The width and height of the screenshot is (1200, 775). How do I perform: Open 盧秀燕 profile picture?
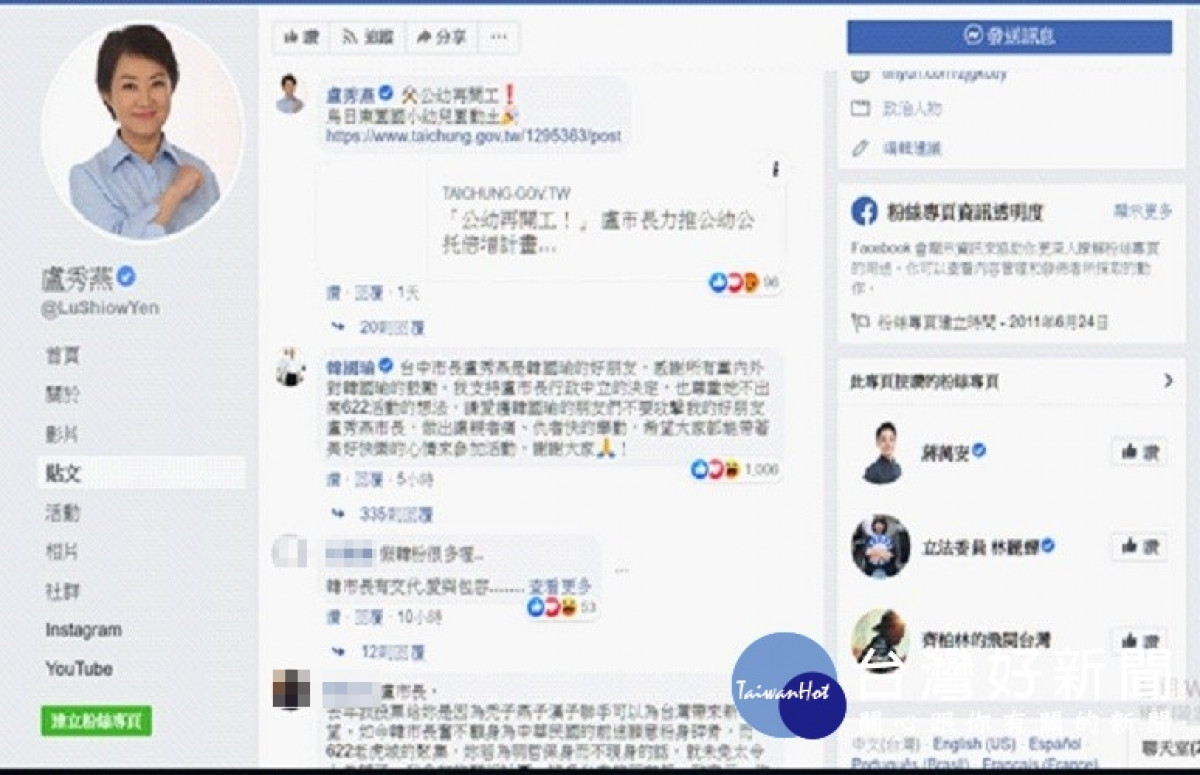142,131
